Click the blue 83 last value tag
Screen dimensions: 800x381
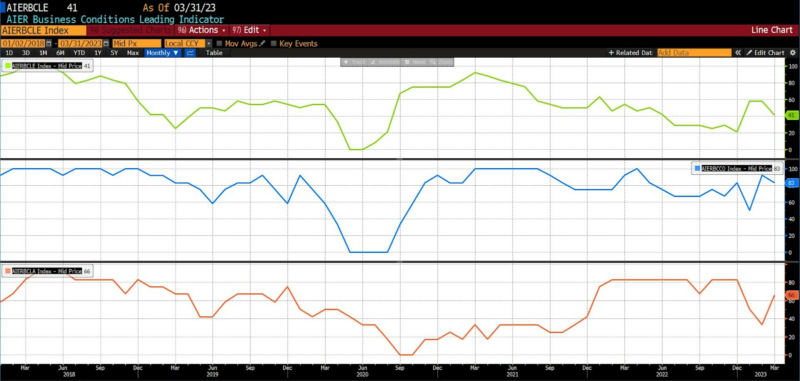pos(791,183)
